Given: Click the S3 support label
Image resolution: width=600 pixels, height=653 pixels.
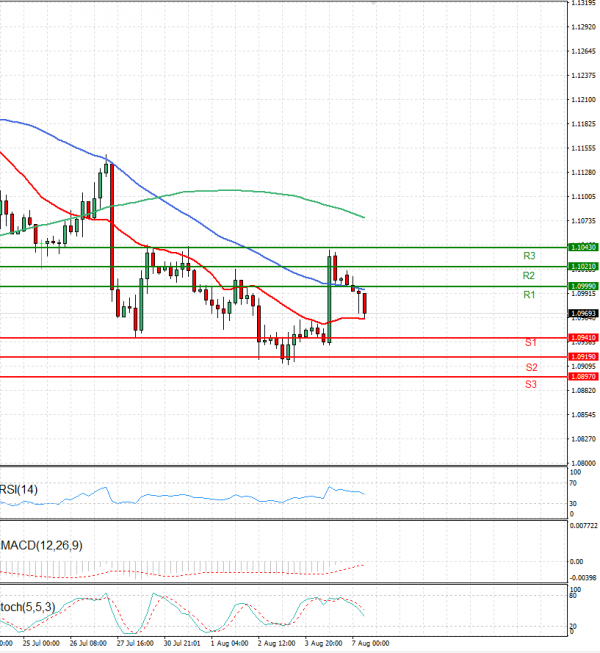Looking at the screenshot, I should (x=530, y=384).
